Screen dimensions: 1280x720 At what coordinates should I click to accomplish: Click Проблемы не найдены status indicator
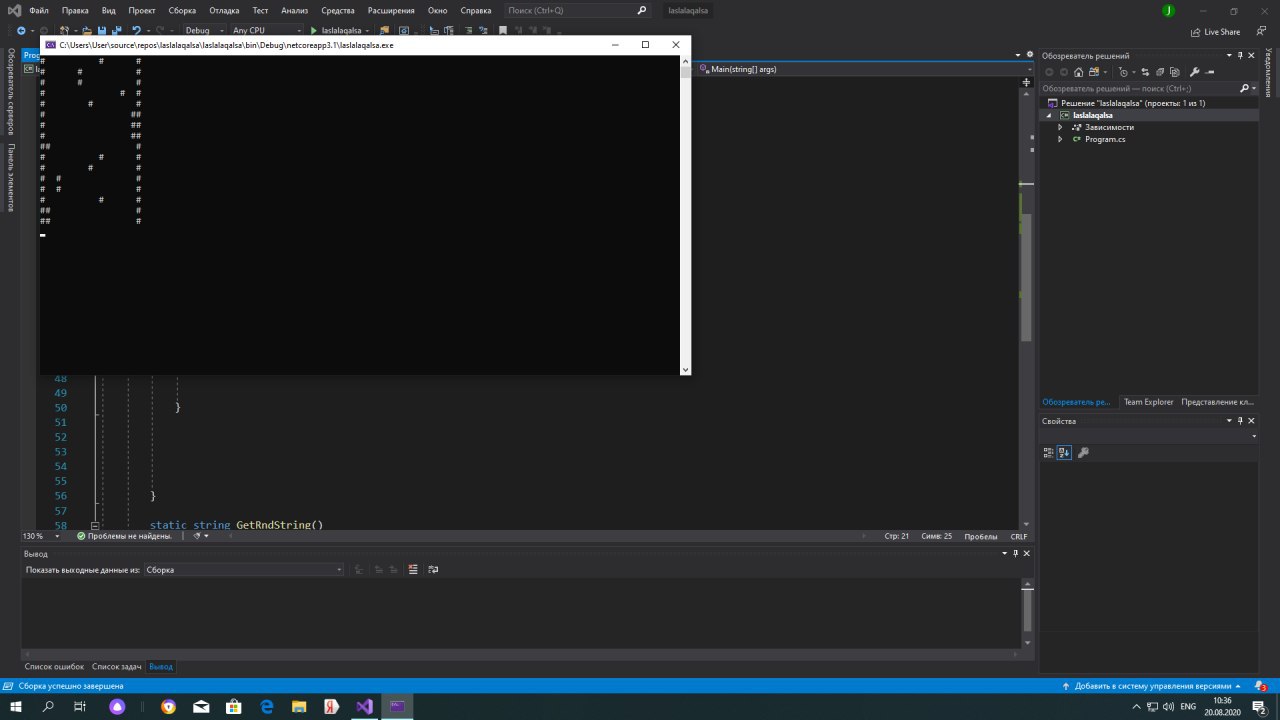click(x=124, y=536)
